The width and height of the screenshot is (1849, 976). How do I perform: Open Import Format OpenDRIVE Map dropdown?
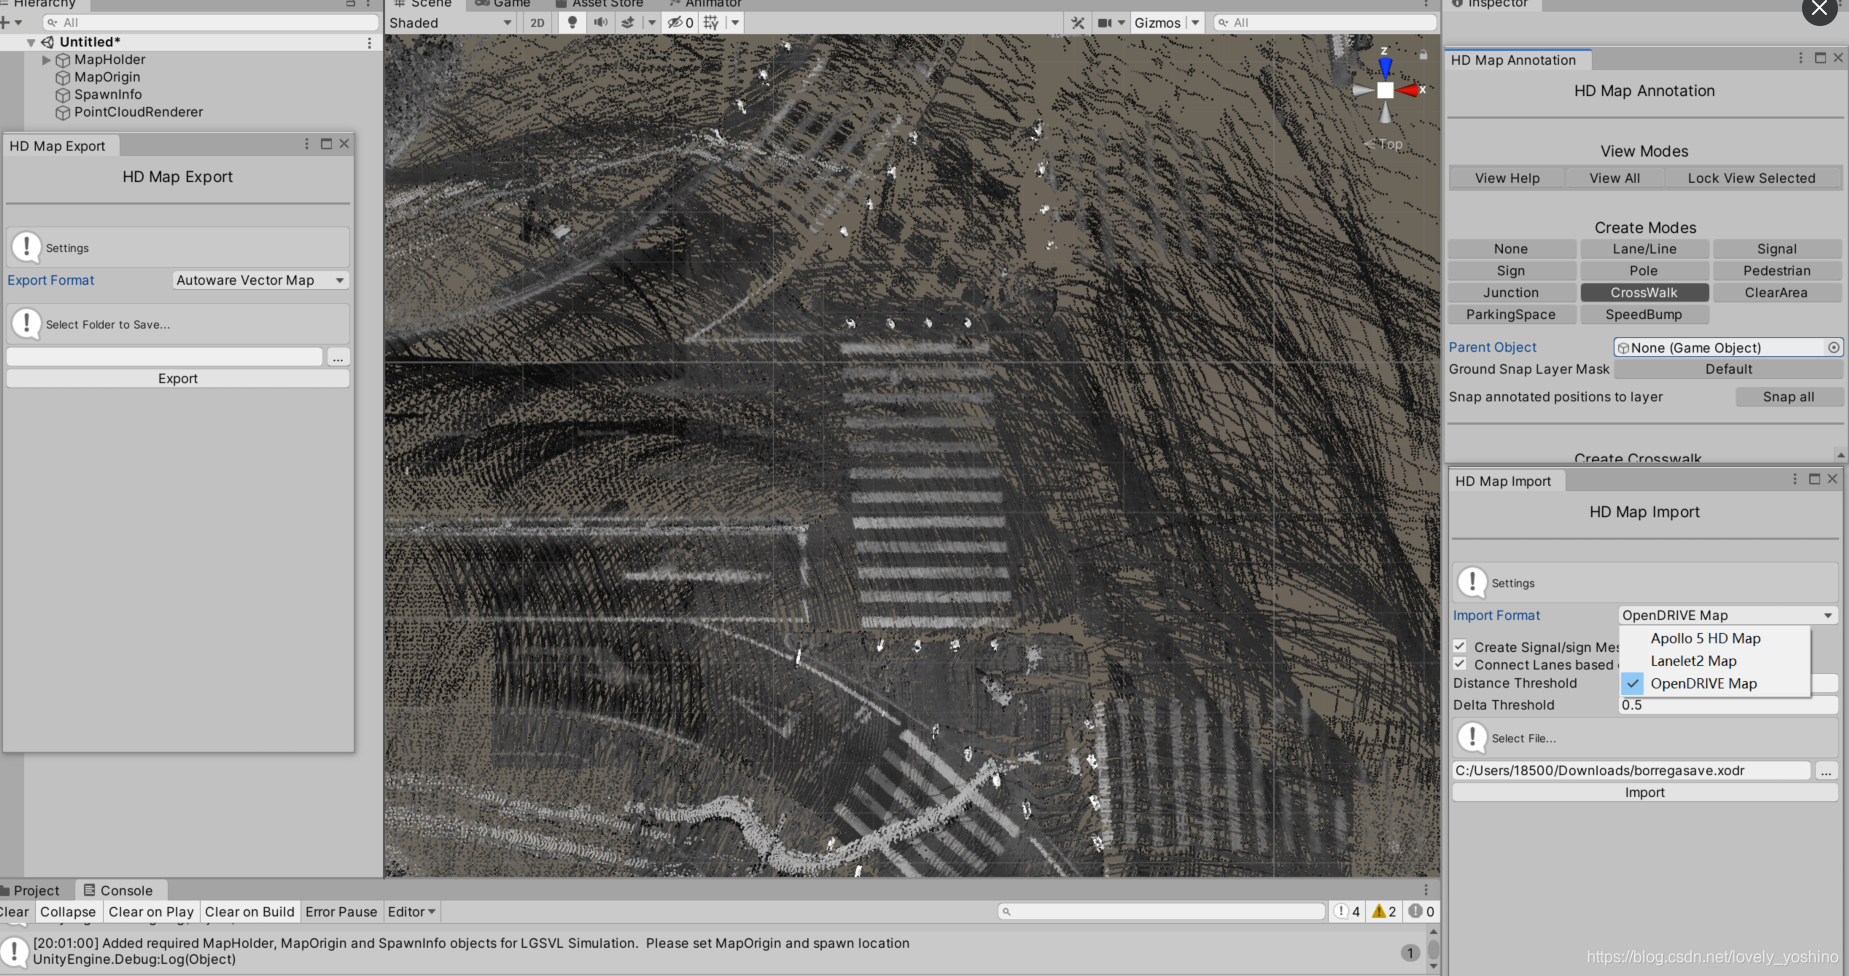(1728, 615)
